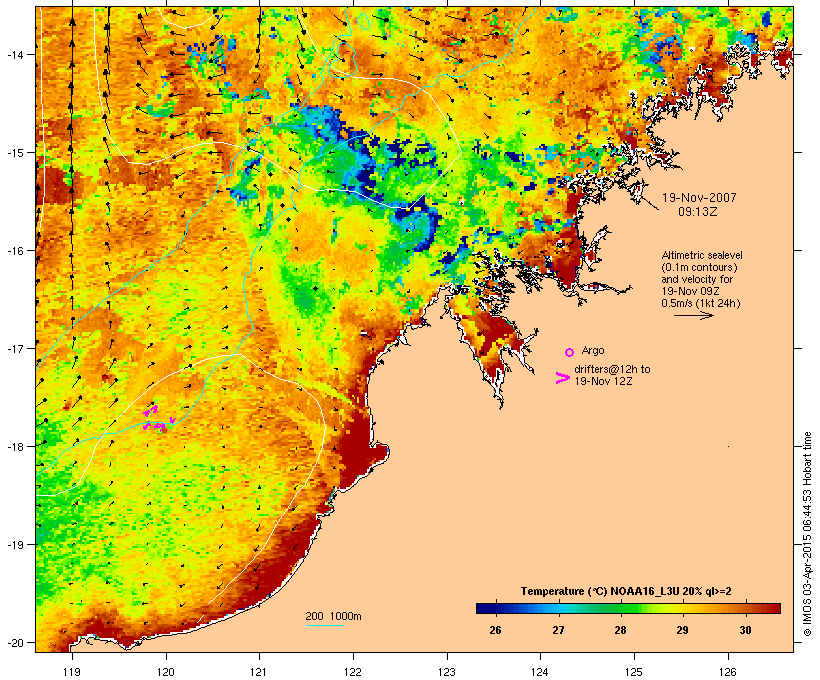Click the longitude axis label '120'
820x680 pixels.
(x=166, y=672)
